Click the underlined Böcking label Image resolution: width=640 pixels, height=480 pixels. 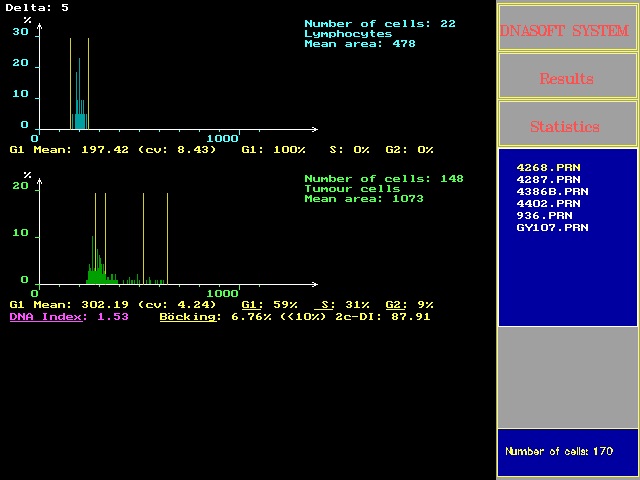[x=187, y=317]
